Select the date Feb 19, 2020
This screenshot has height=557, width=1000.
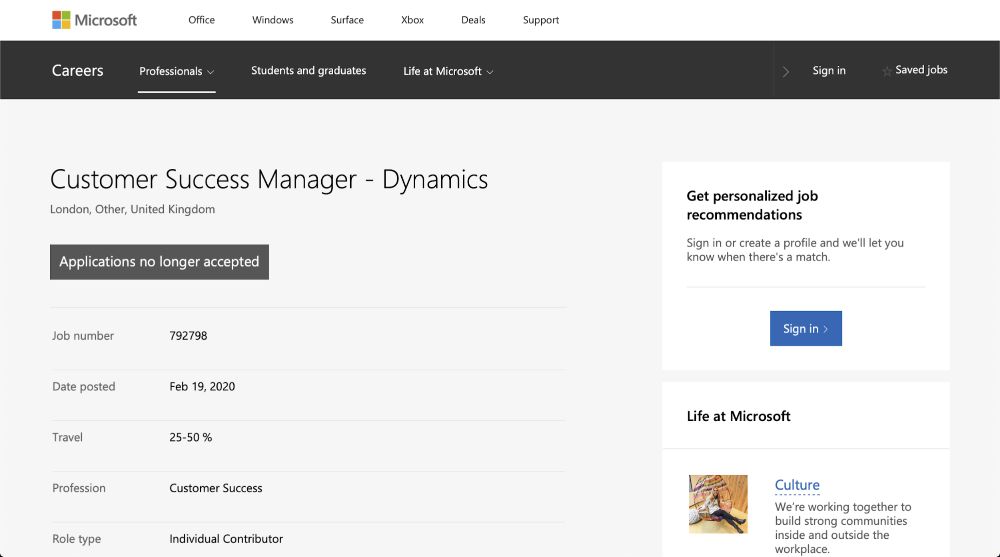pos(202,386)
